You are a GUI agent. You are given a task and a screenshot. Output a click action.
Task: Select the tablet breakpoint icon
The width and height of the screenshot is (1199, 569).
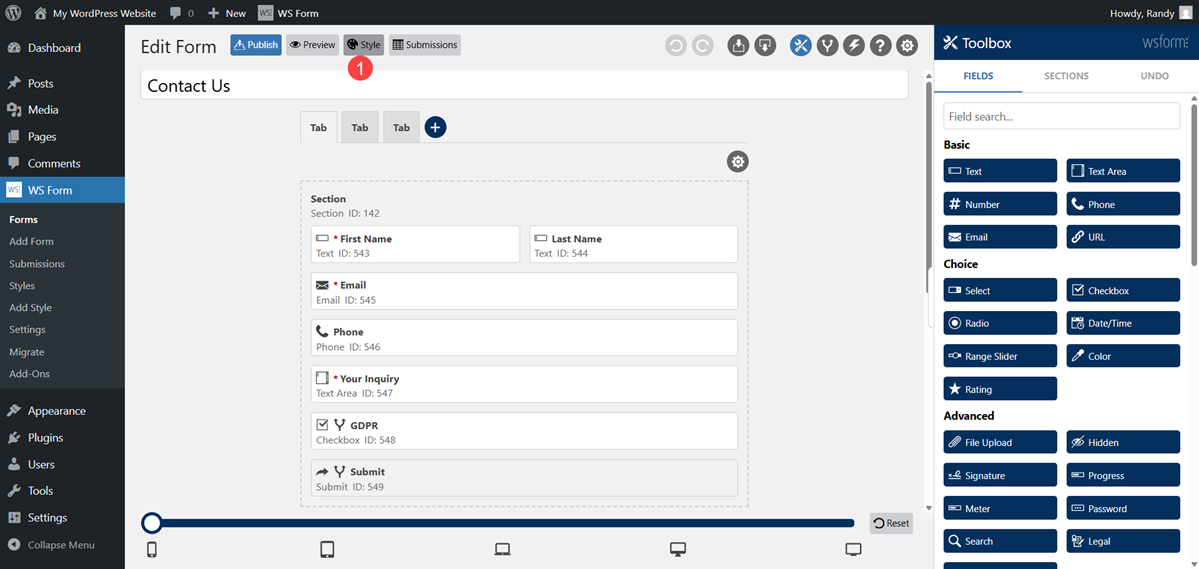327,549
